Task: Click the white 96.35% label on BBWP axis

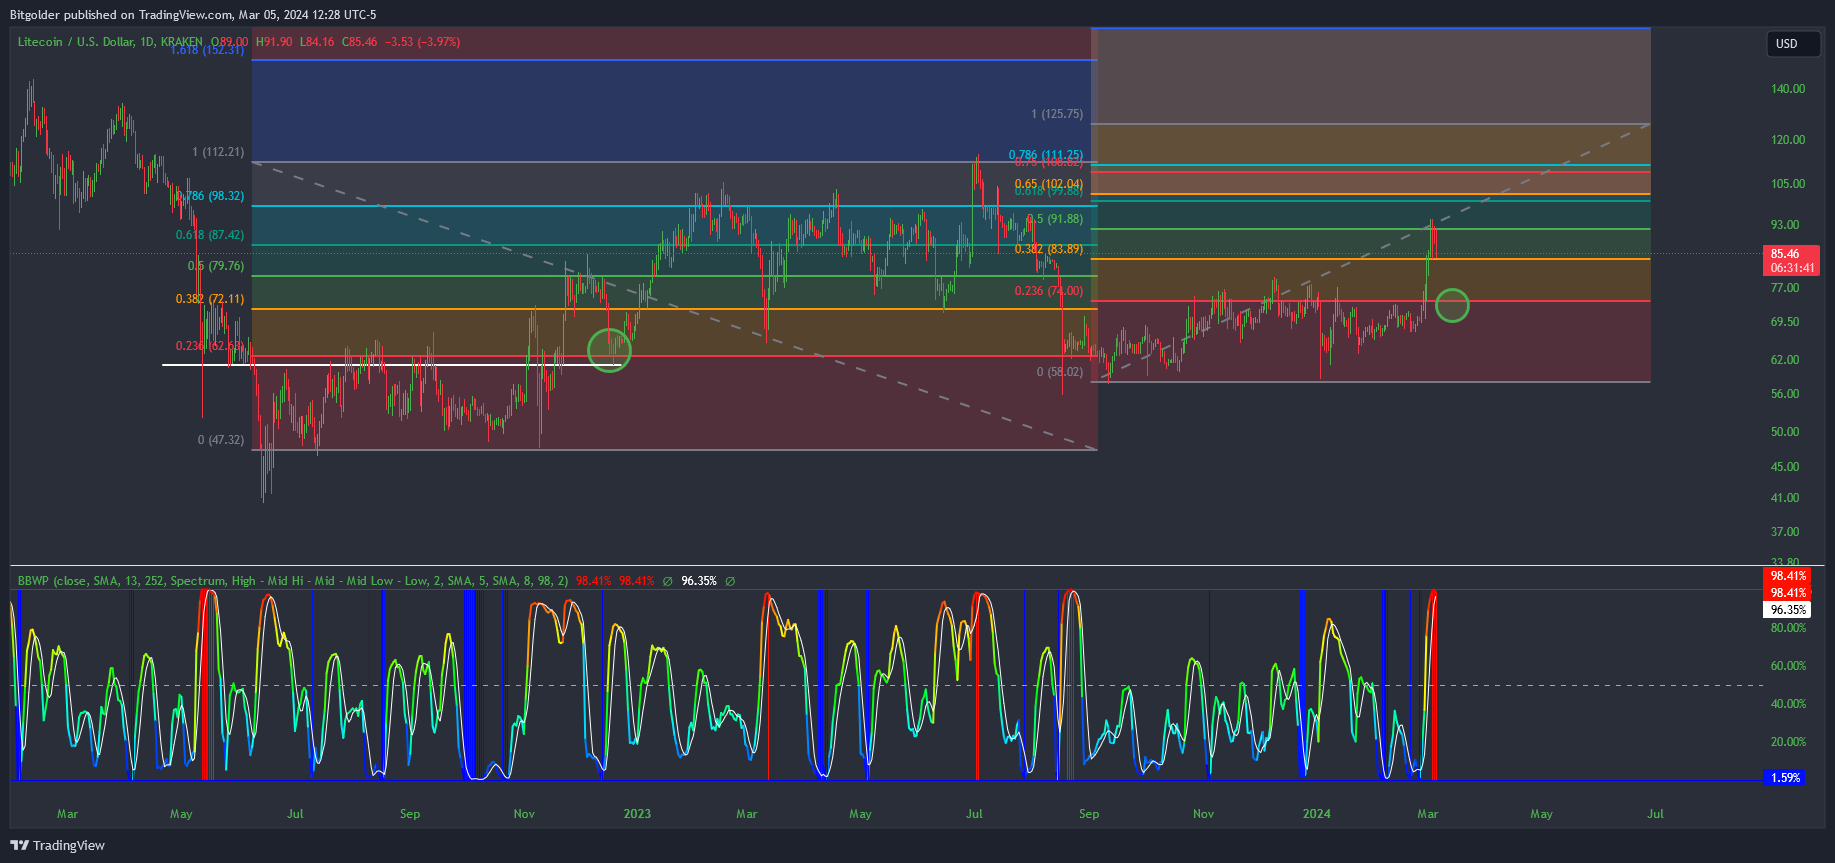Action: point(1788,609)
